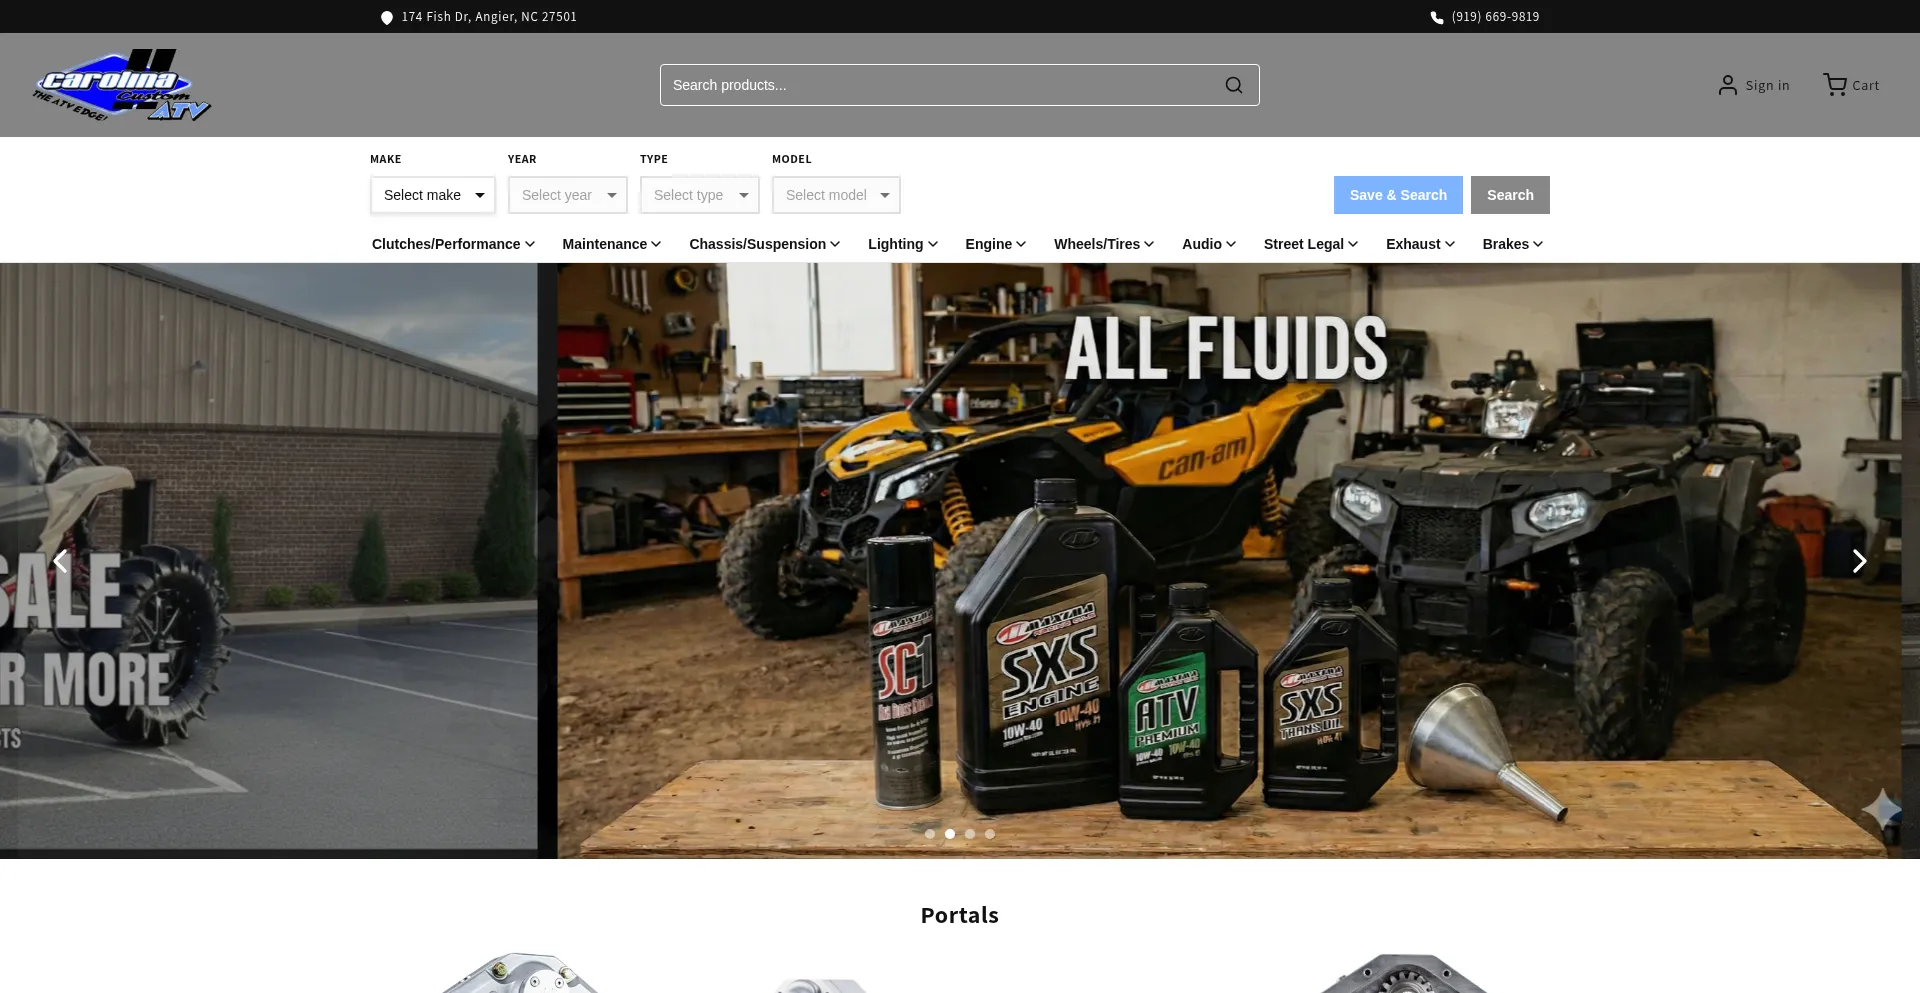Open the Select model dropdown
Image resolution: width=1920 pixels, height=993 pixels.
click(x=836, y=195)
